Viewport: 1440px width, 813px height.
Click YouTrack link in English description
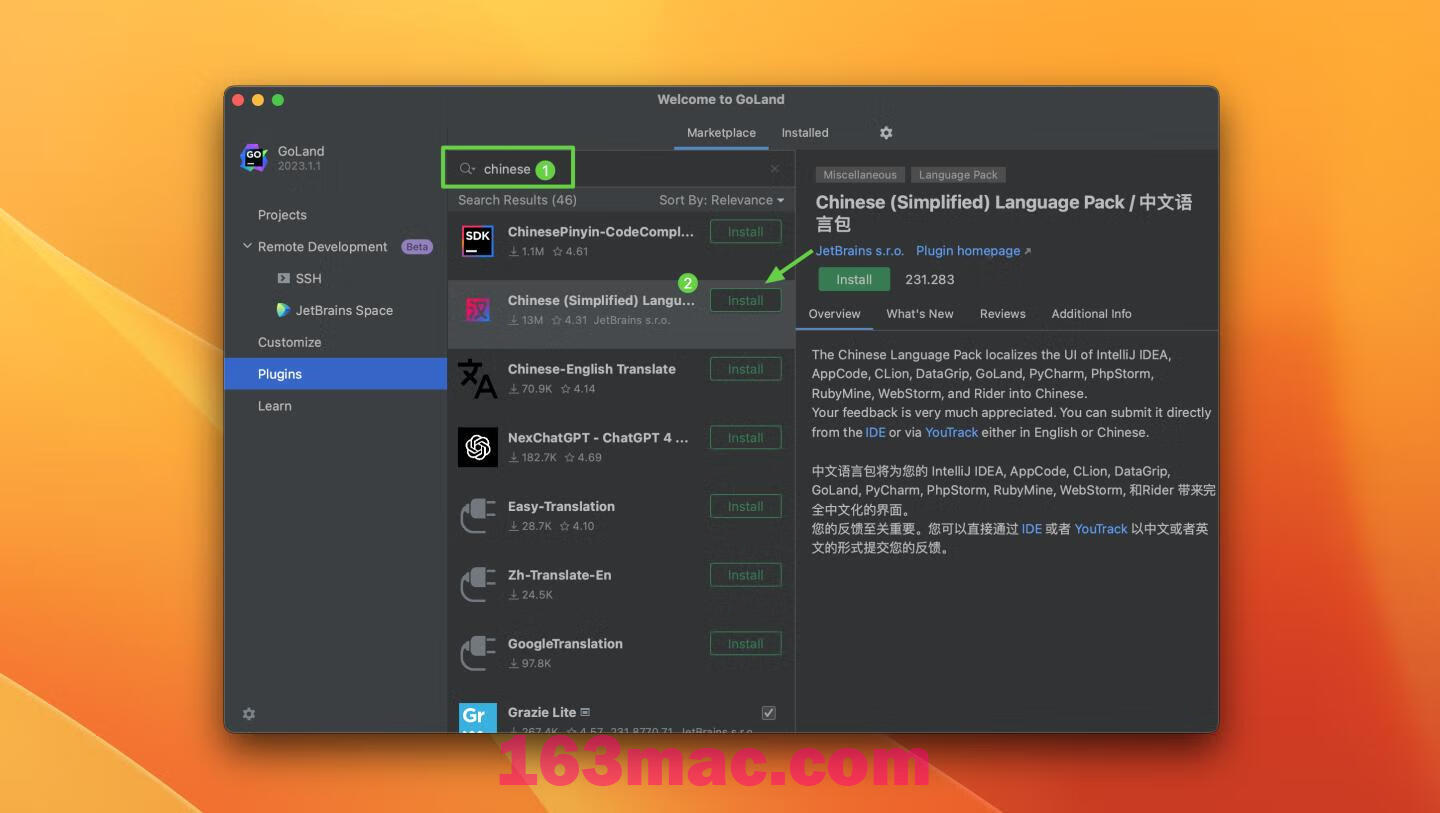click(x=951, y=432)
